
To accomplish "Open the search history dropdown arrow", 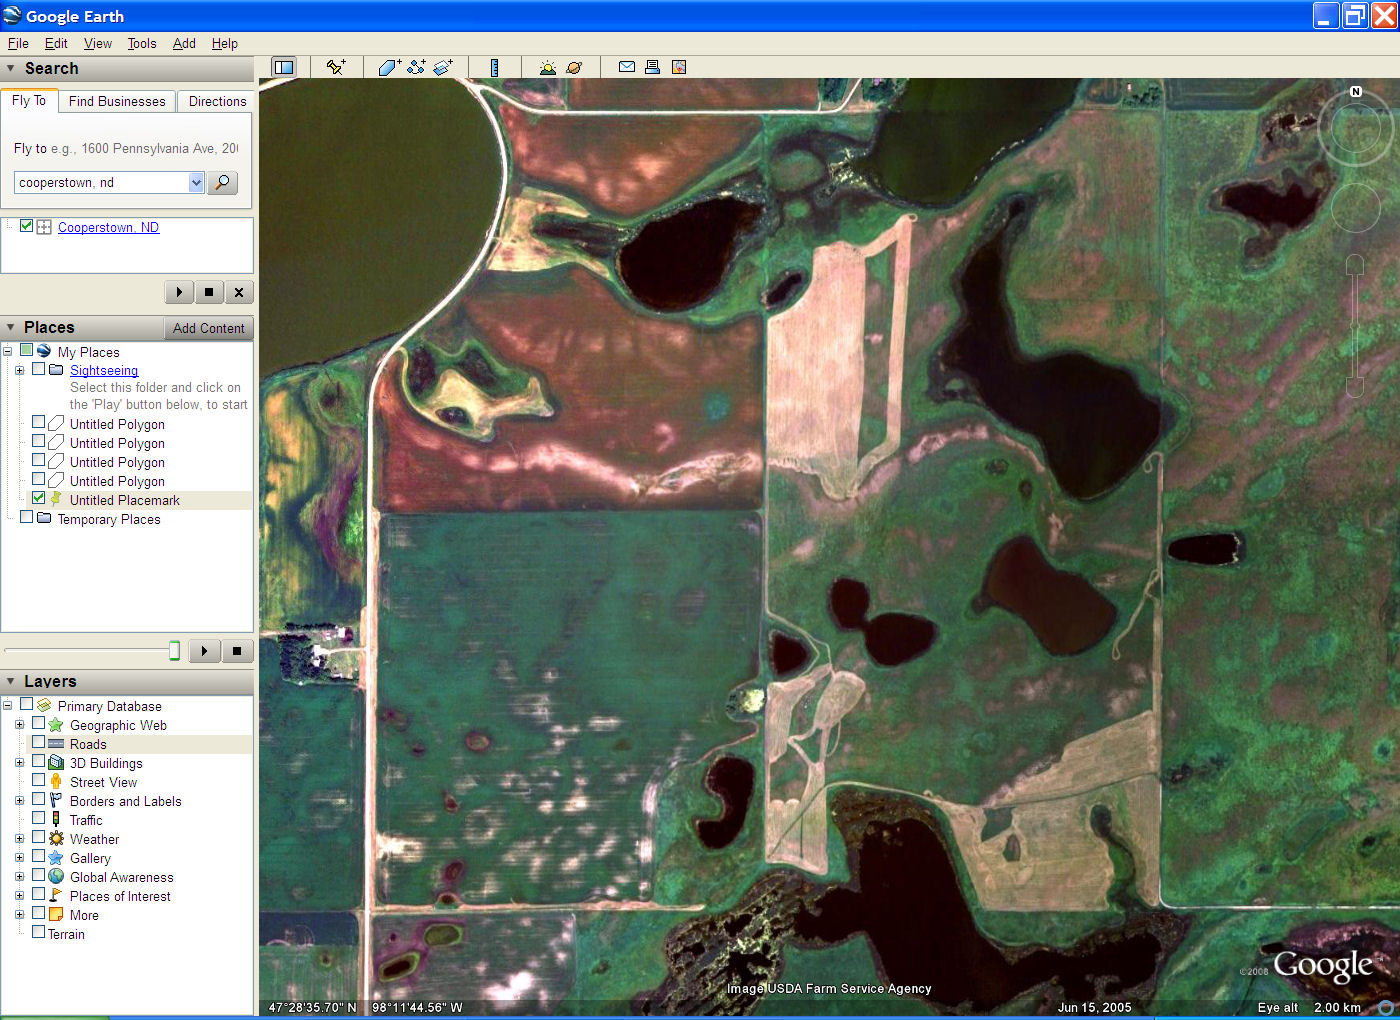I will [196, 182].
